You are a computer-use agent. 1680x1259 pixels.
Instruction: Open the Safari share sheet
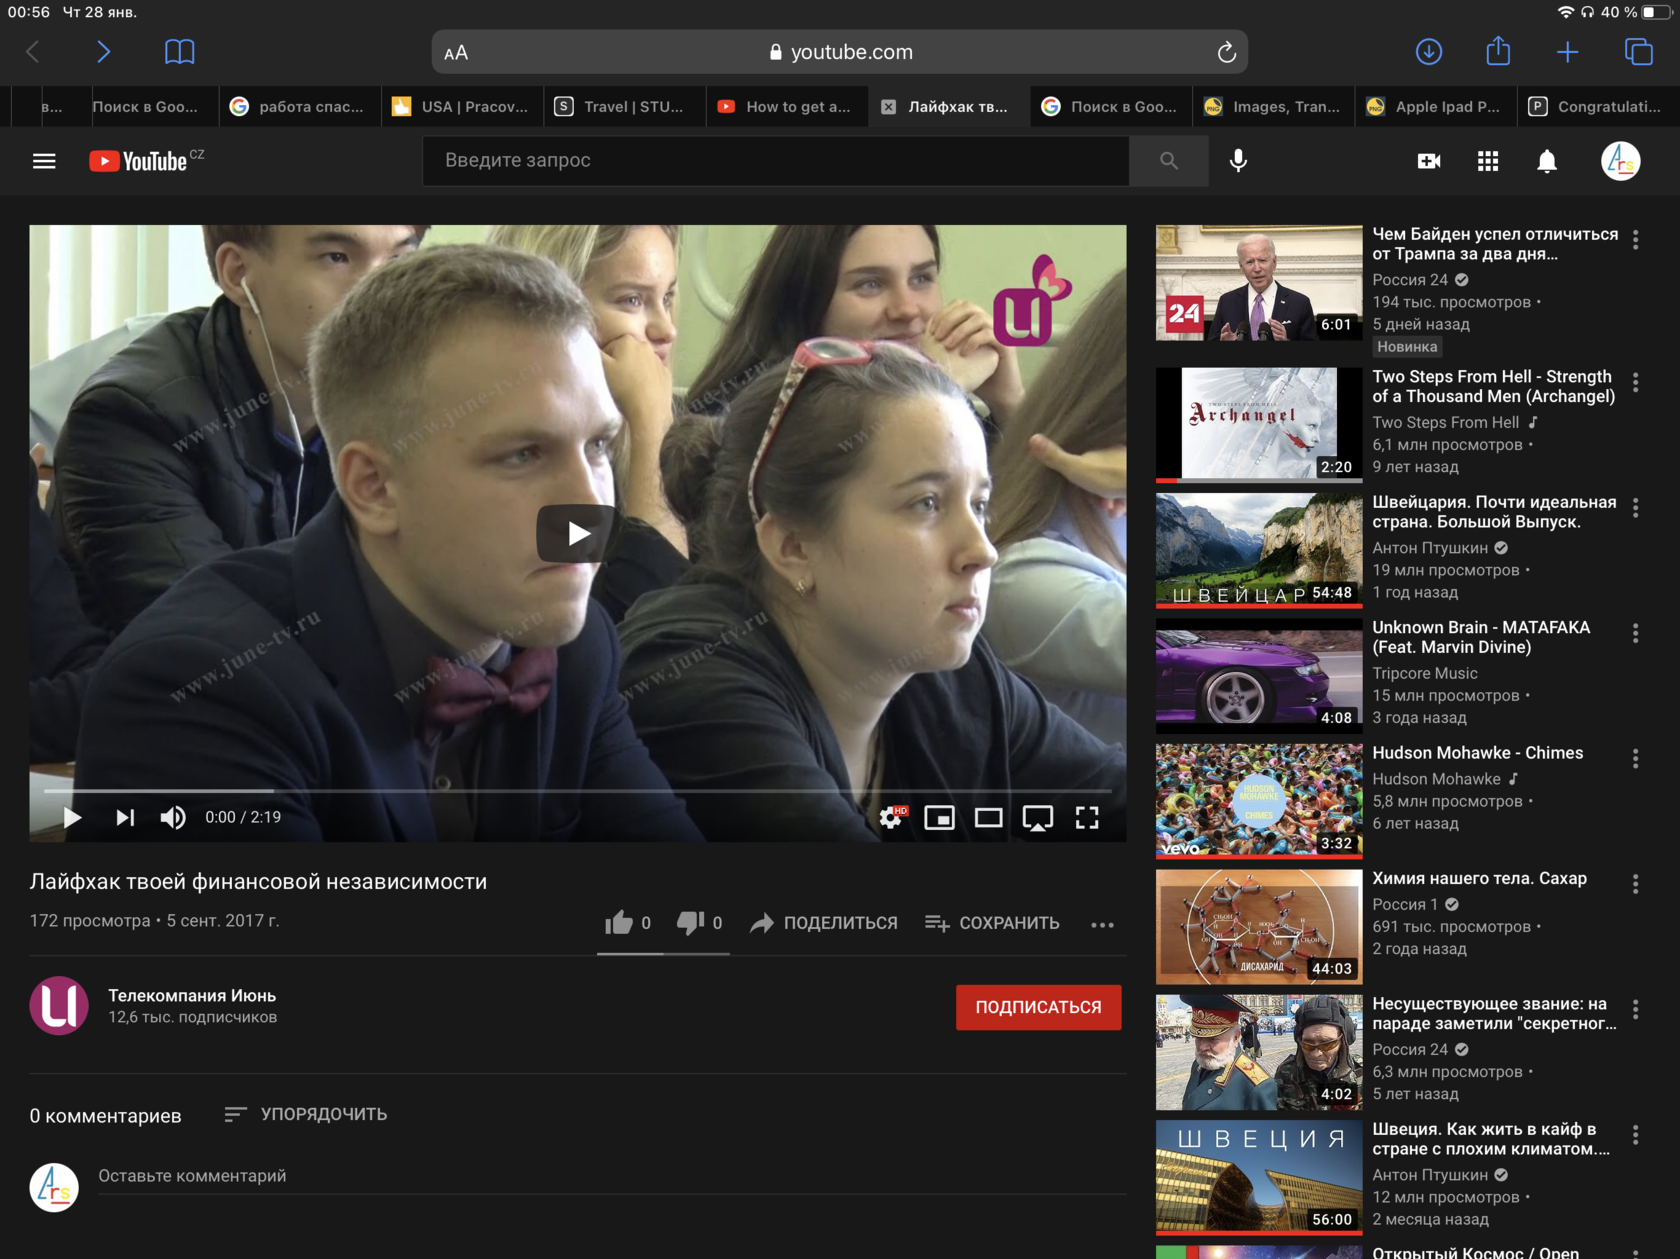coord(1498,51)
